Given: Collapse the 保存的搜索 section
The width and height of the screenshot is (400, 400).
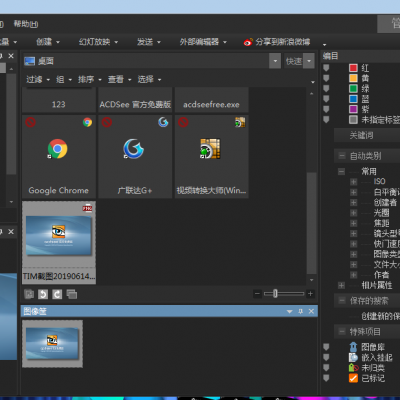Looking at the screenshot, I should pos(342,301).
